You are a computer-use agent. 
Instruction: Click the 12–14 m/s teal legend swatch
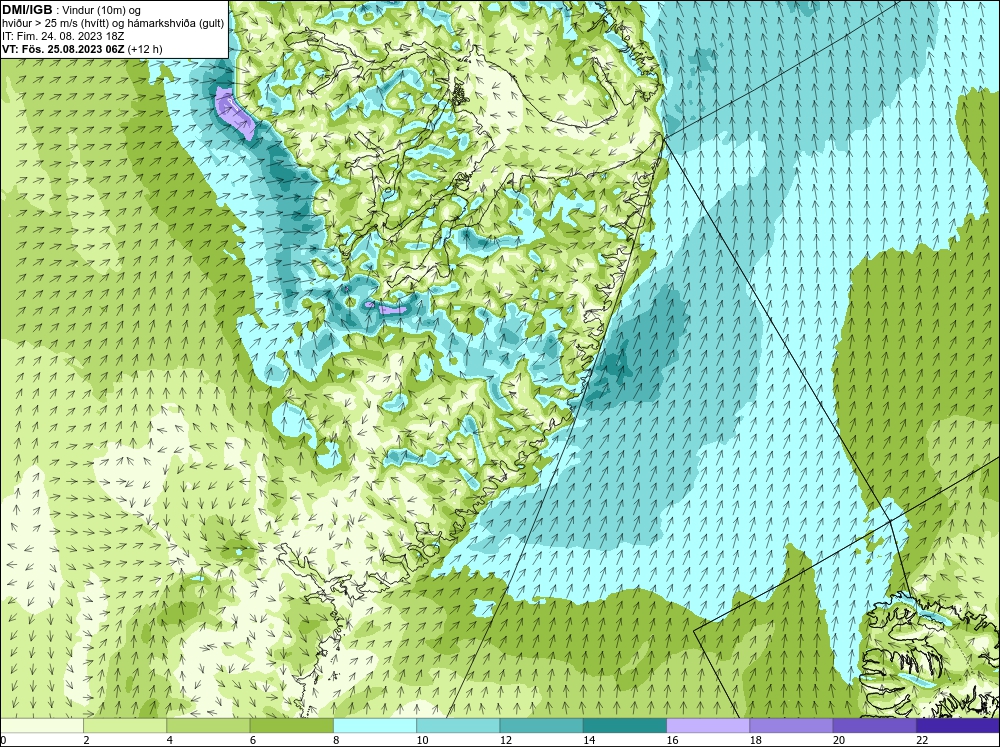(541, 725)
